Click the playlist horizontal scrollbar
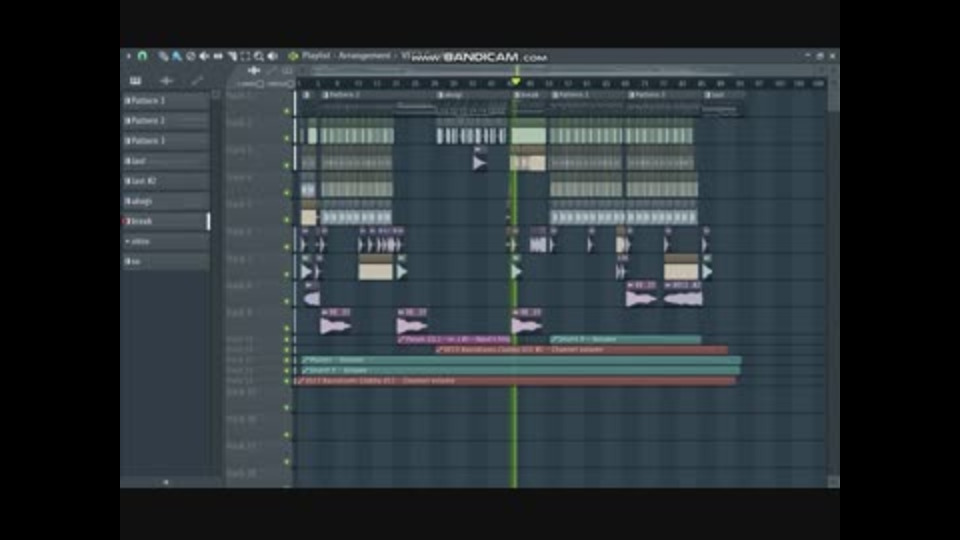960x540 pixels. pos(560,70)
